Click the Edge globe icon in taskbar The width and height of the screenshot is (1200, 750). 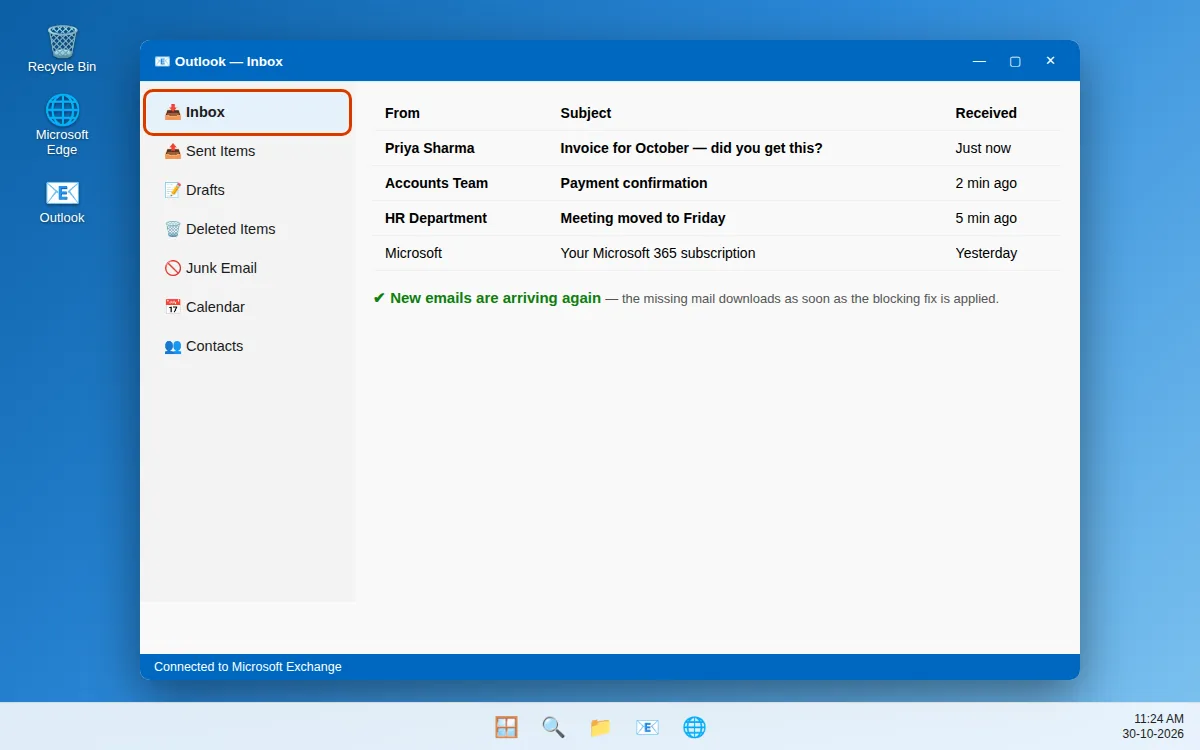coord(694,727)
